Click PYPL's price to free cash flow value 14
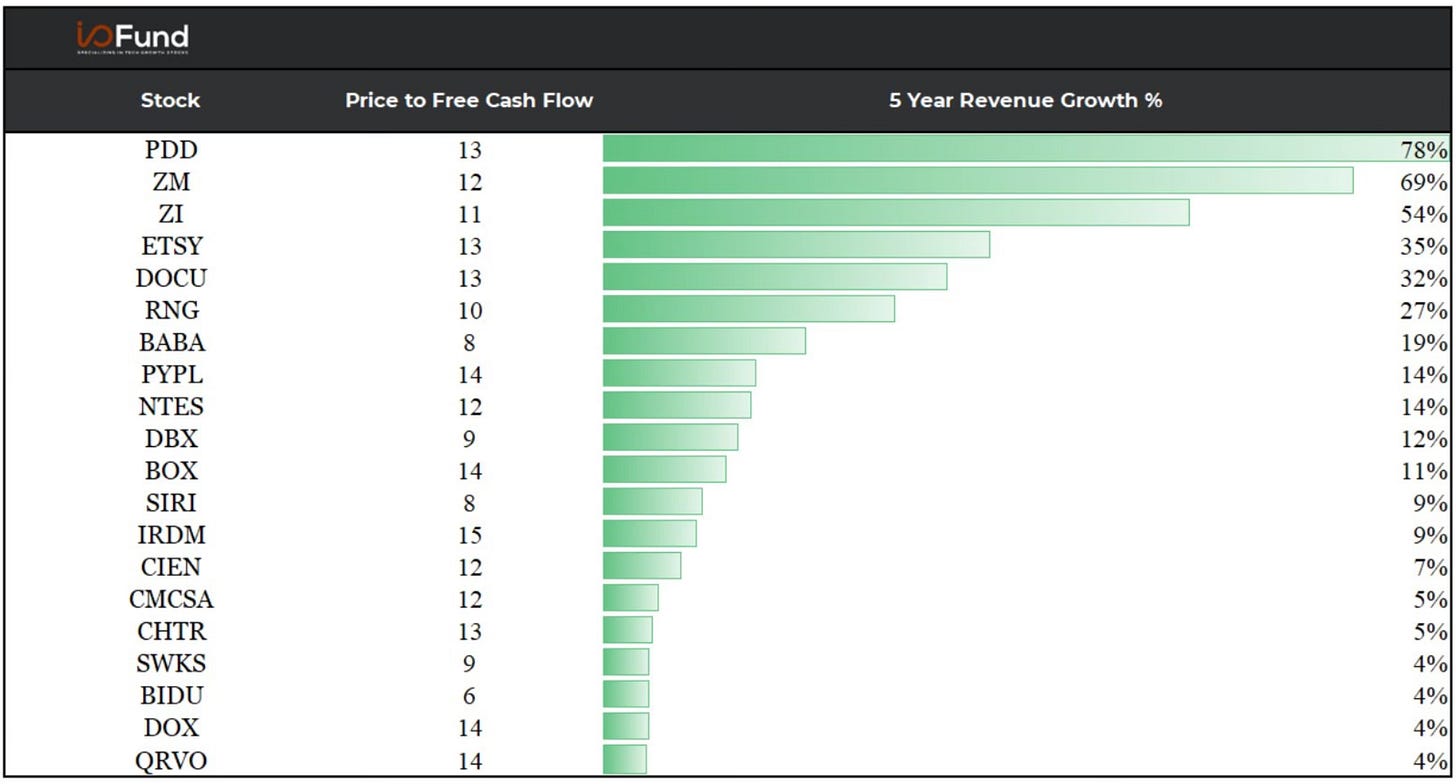 [x=469, y=375]
